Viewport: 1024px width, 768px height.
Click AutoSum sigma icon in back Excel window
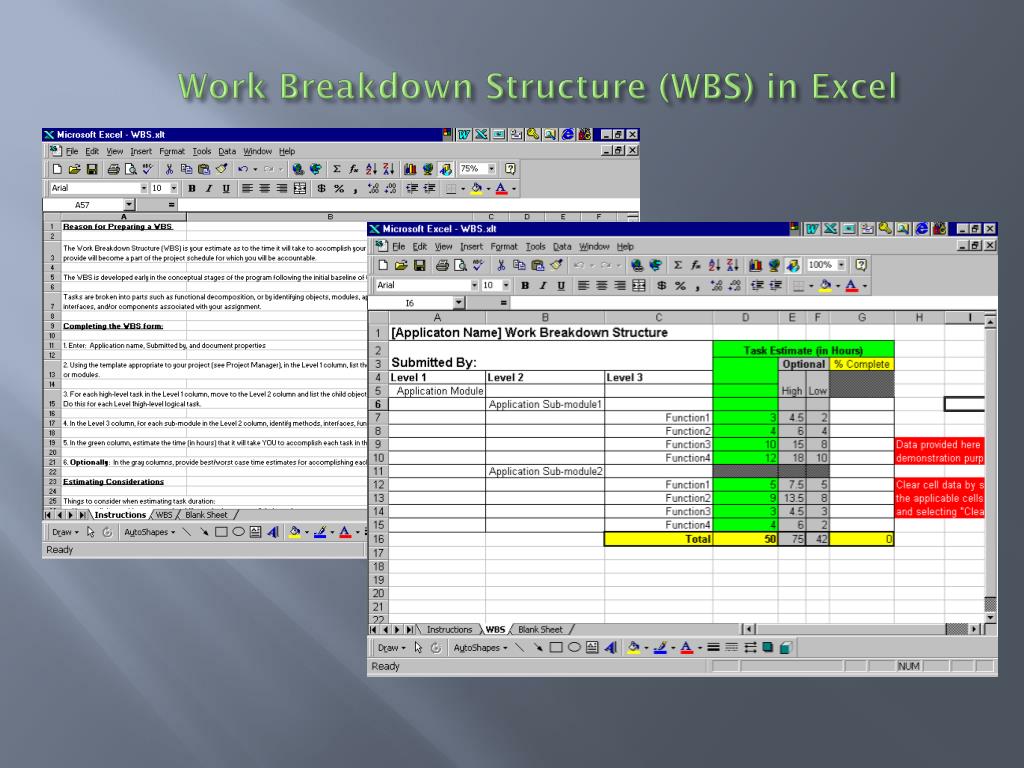[x=336, y=169]
